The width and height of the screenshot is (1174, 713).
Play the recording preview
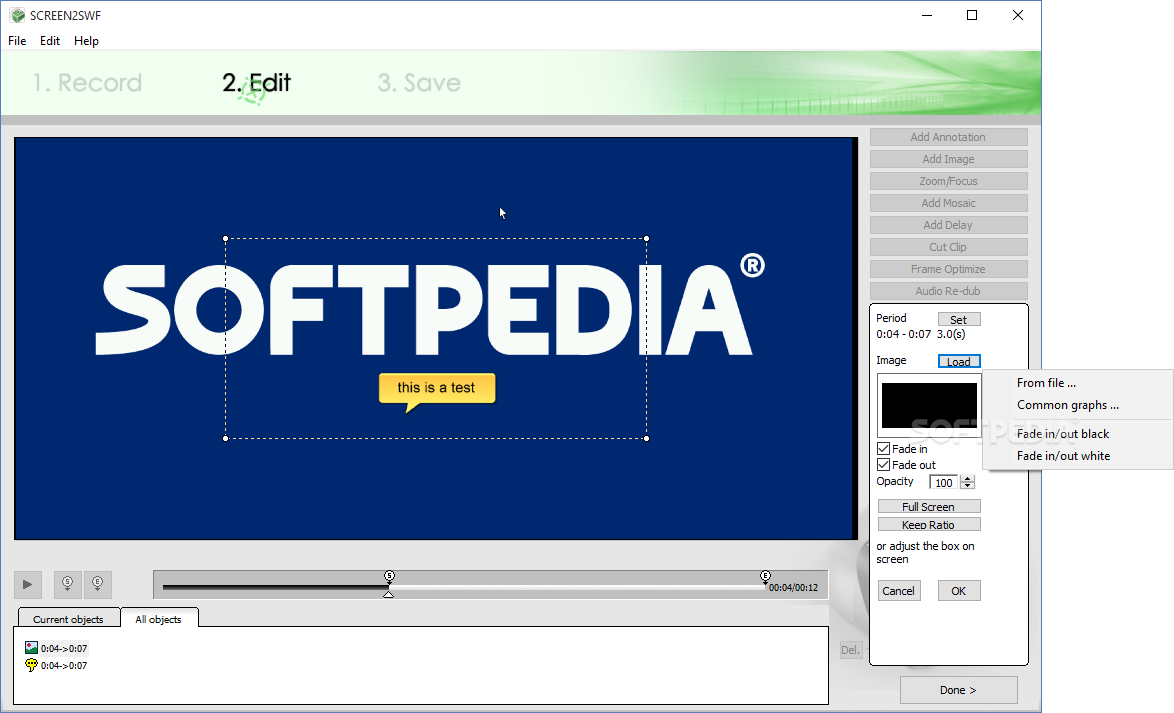tap(28, 584)
